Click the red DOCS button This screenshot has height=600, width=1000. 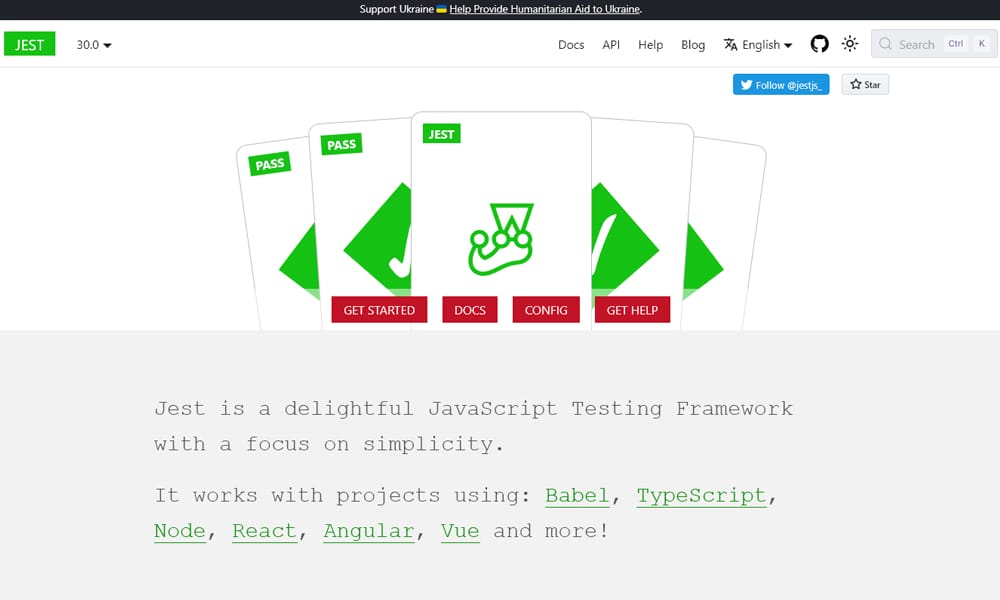tap(470, 310)
